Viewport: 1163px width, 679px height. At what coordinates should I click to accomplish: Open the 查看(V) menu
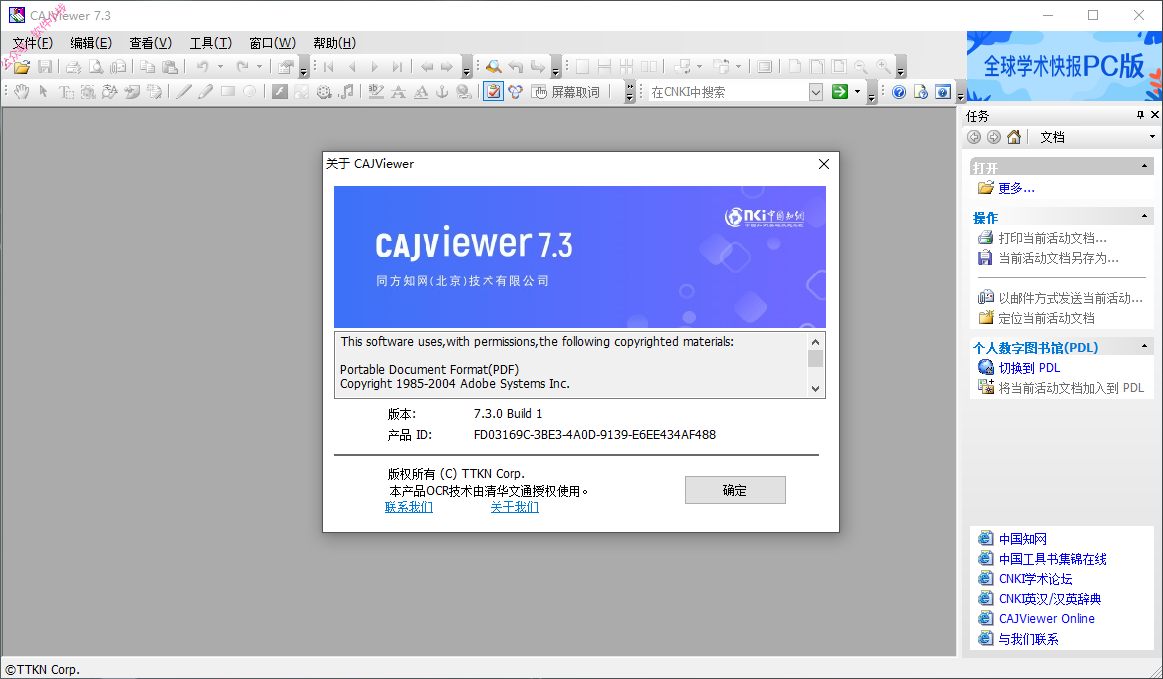(151, 43)
